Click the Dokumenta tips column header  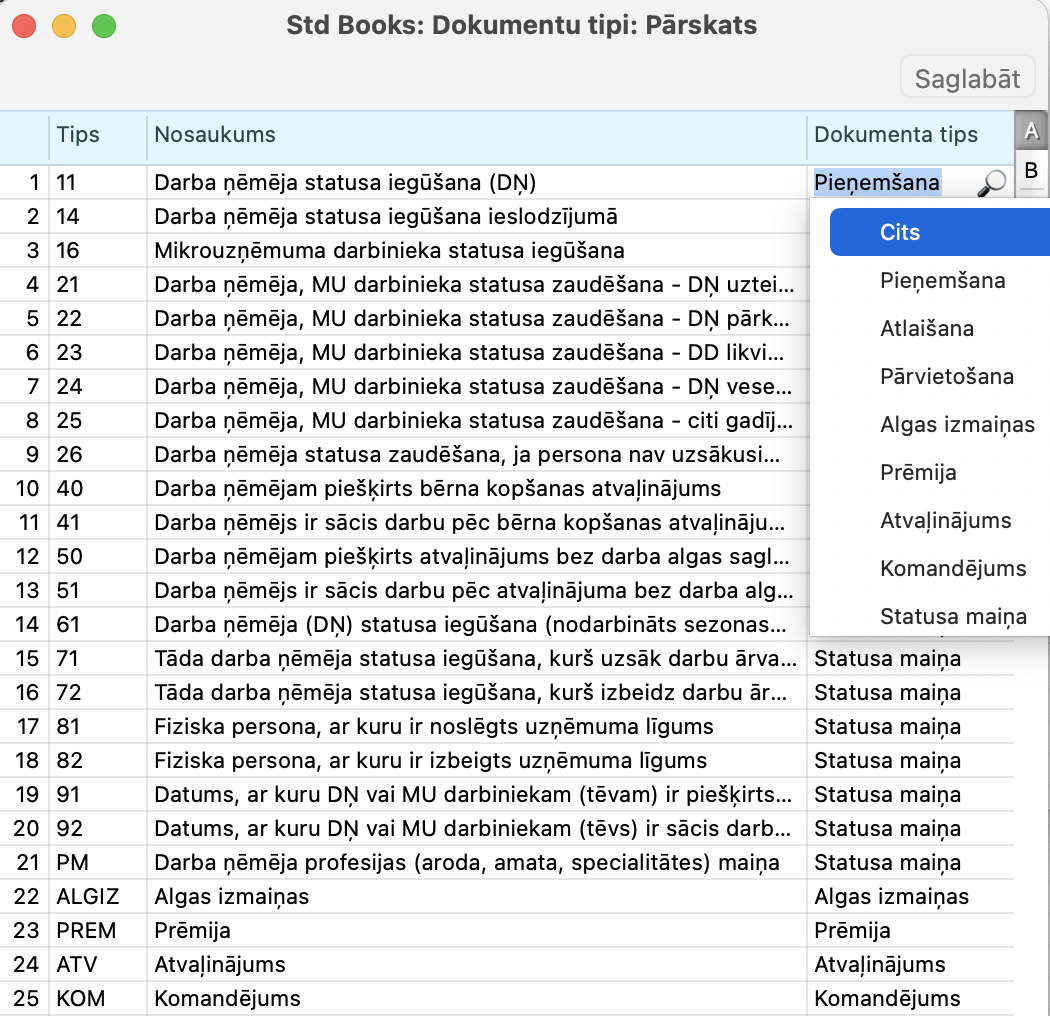pos(896,135)
